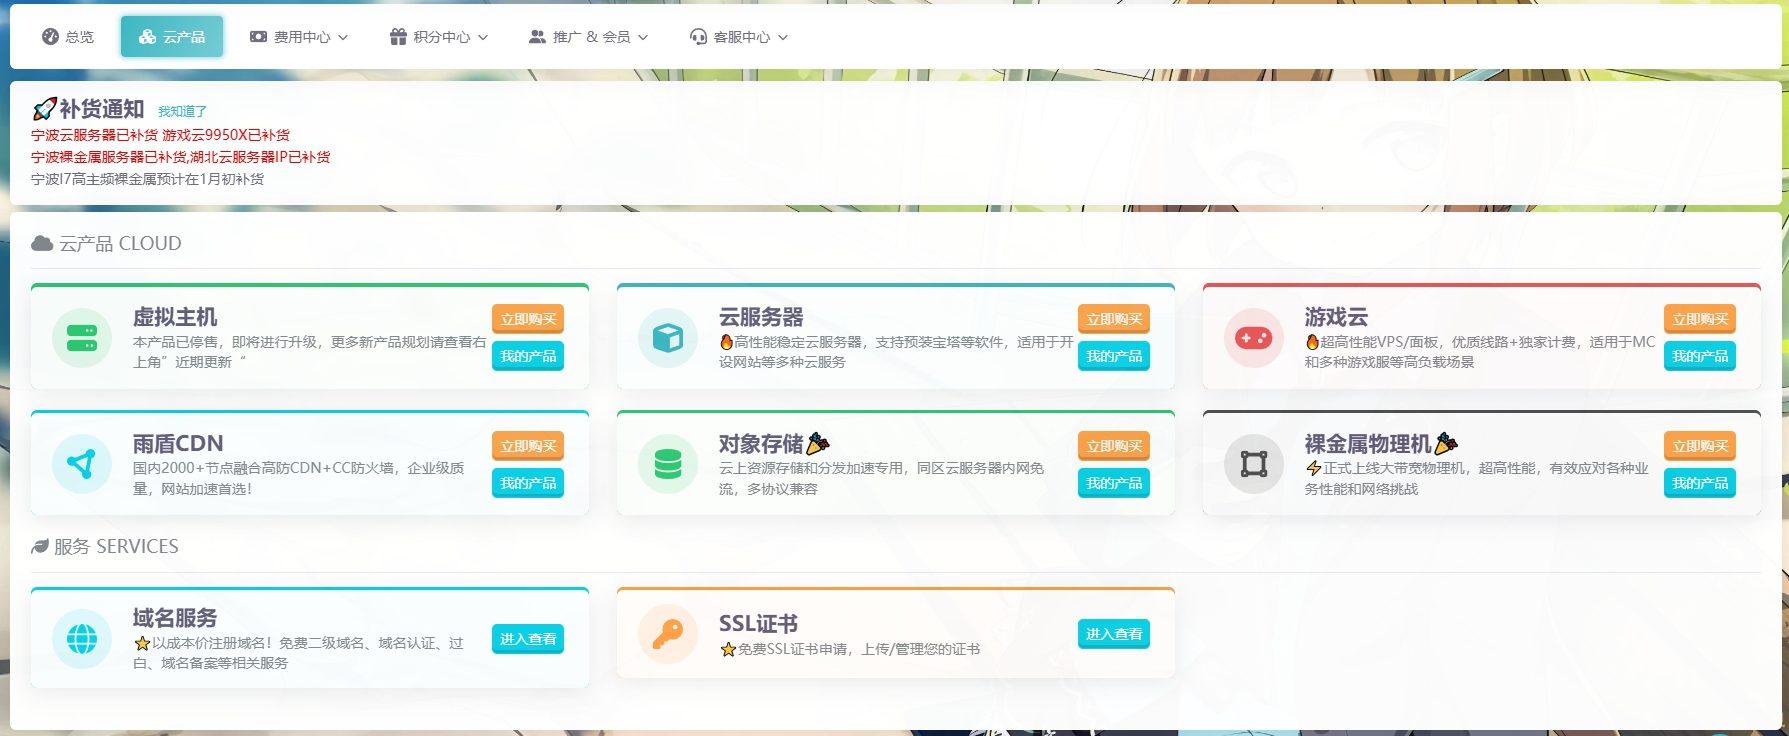
Task: Click the 客服中心 headset icon
Action: [698, 37]
